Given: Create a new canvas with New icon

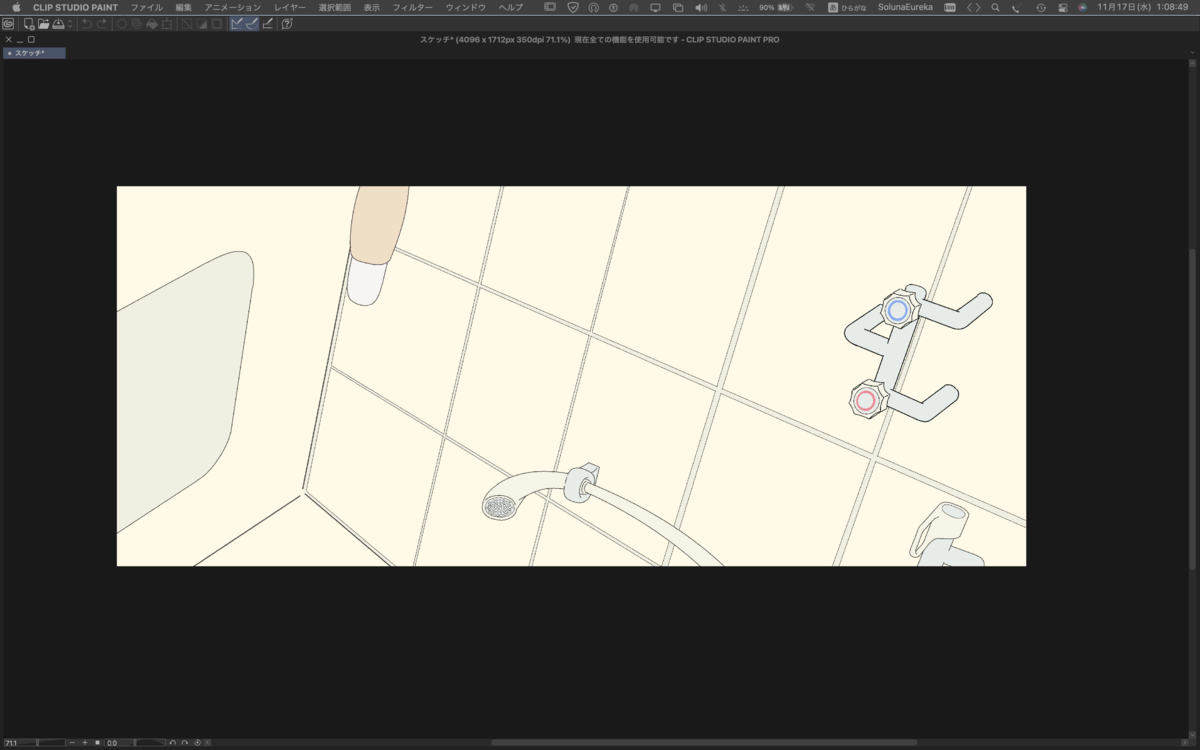Looking at the screenshot, I should pyautogui.click(x=29, y=24).
